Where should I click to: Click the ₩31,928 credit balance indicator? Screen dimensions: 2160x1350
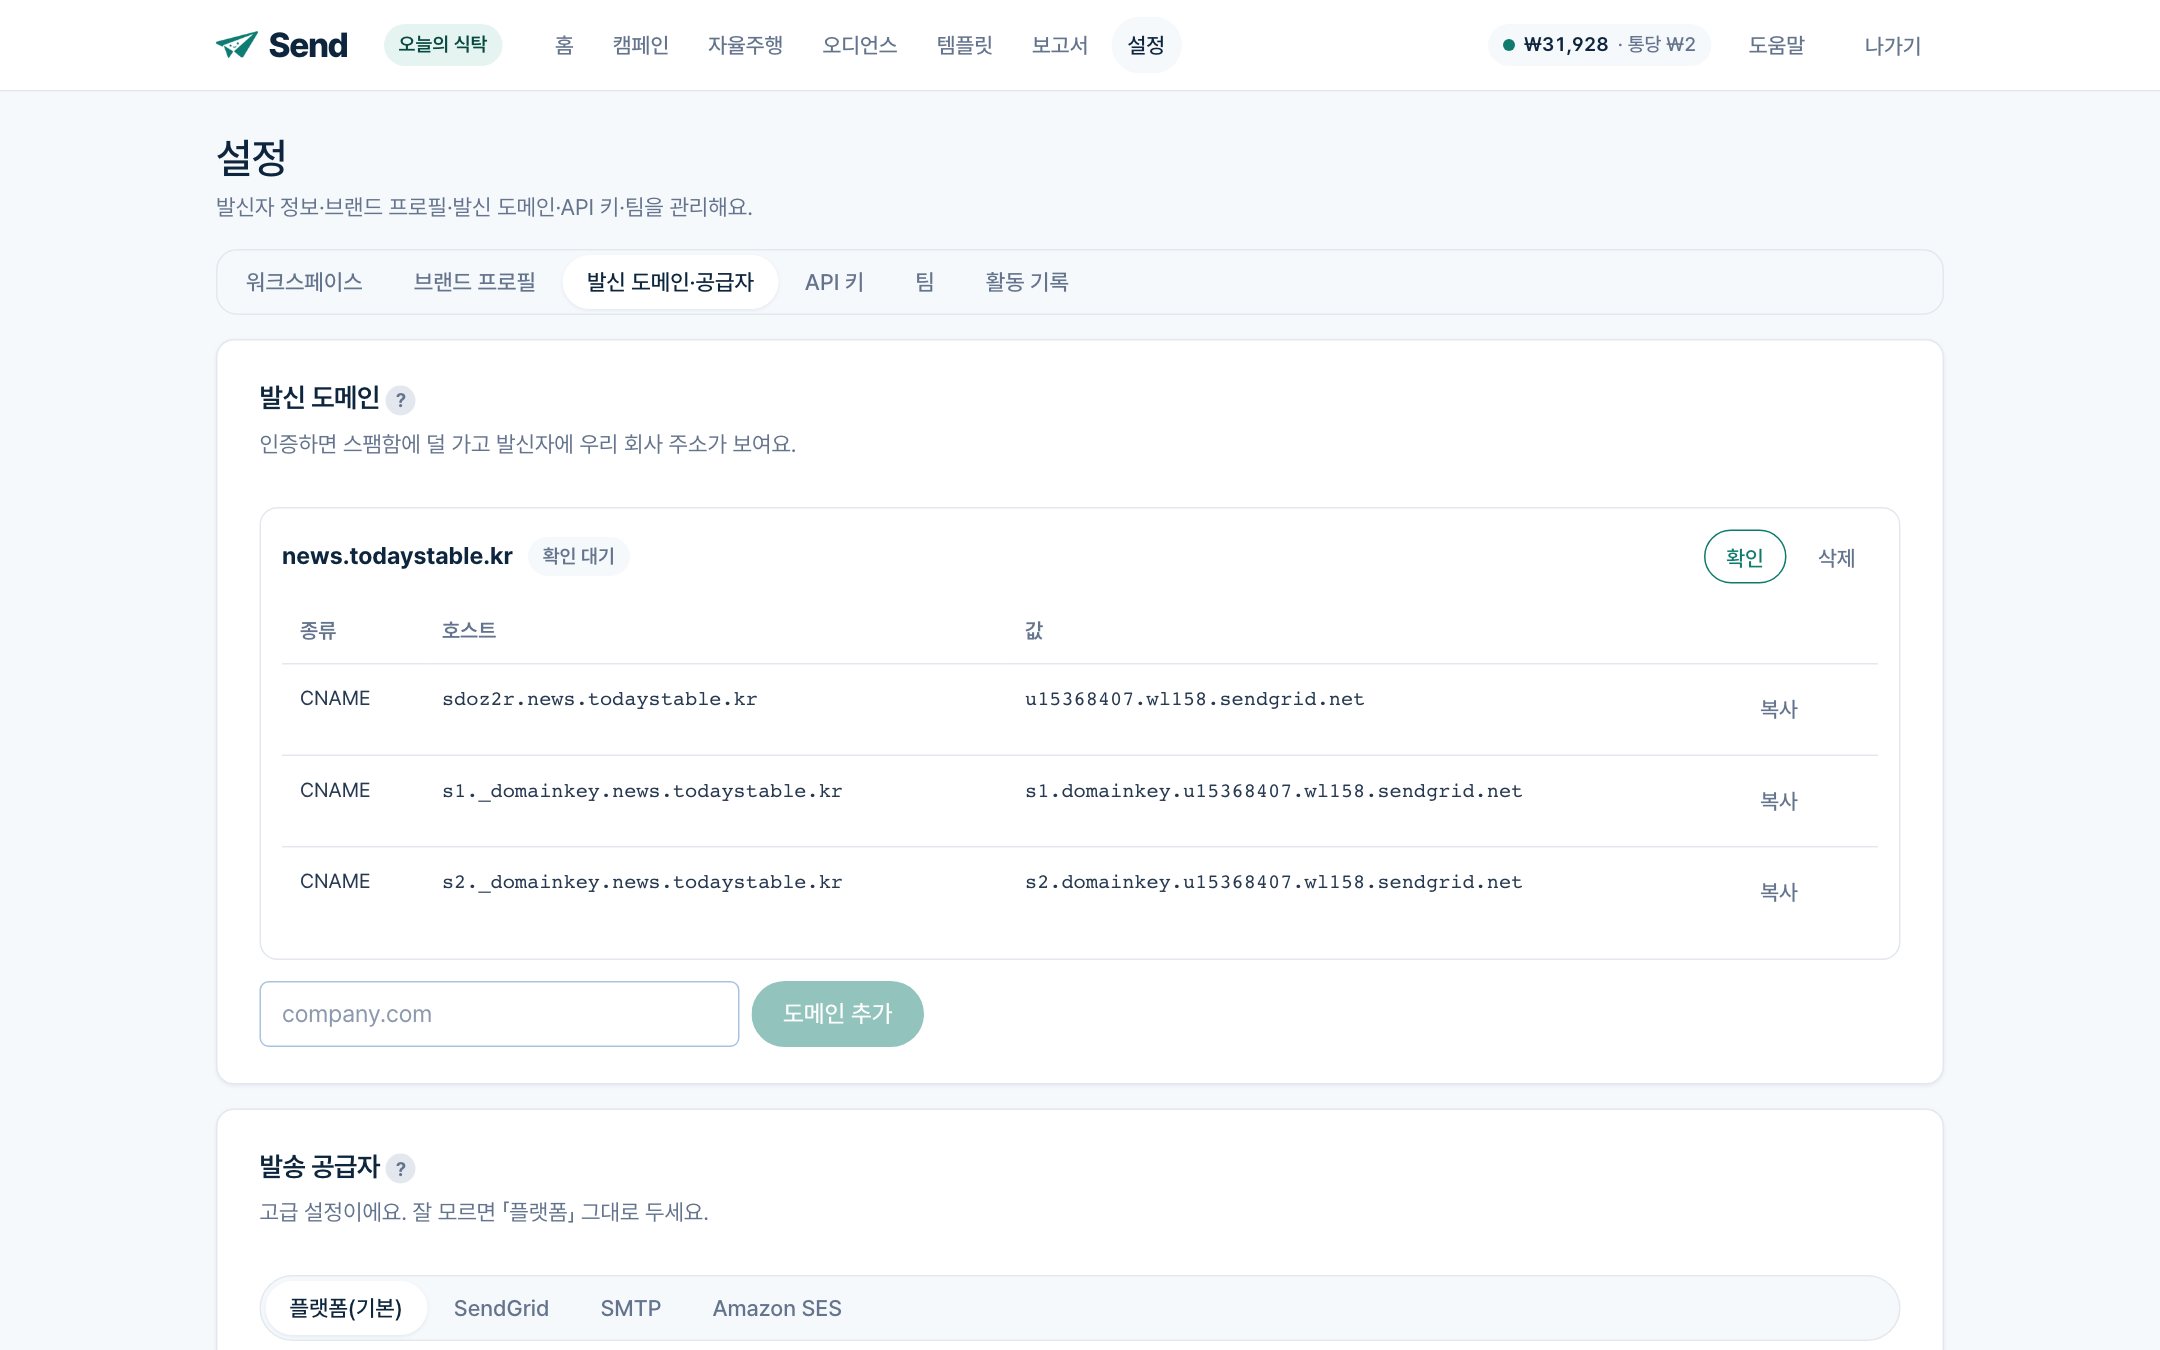click(1599, 45)
